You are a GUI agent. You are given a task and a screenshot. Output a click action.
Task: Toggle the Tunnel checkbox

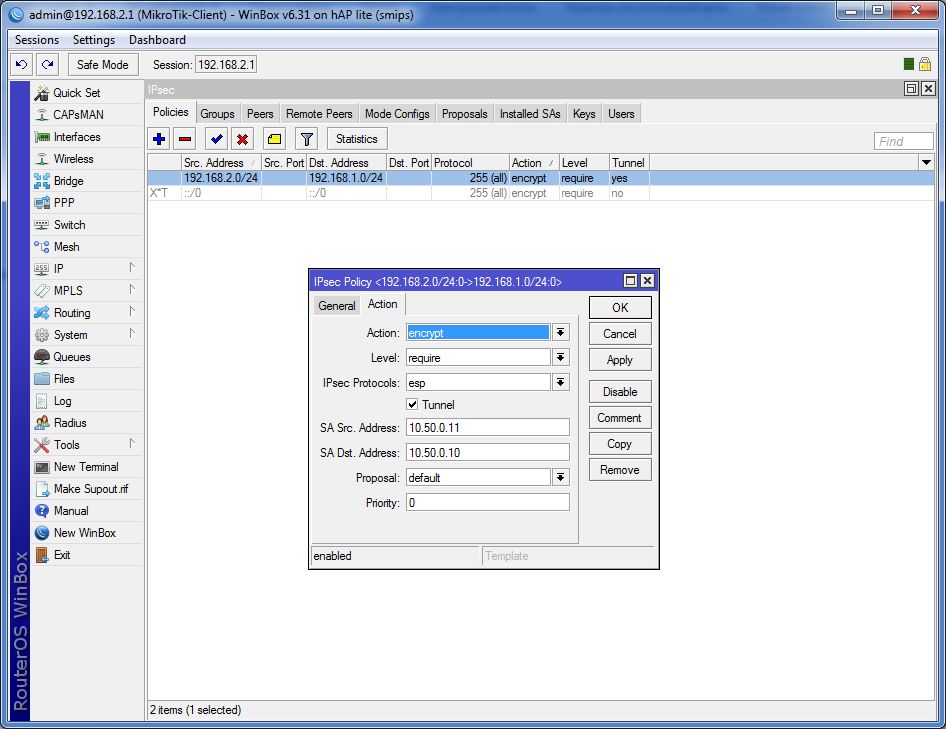point(413,404)
